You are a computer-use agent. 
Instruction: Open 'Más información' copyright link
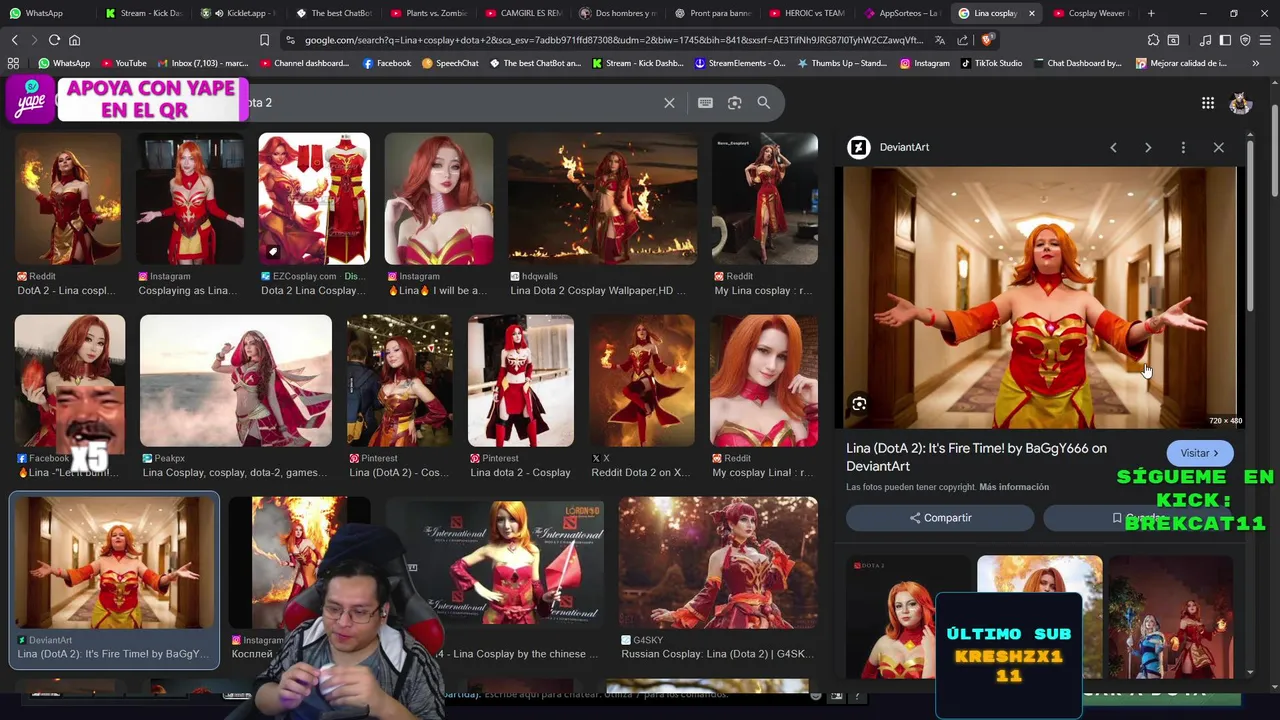coord(1014,487)
